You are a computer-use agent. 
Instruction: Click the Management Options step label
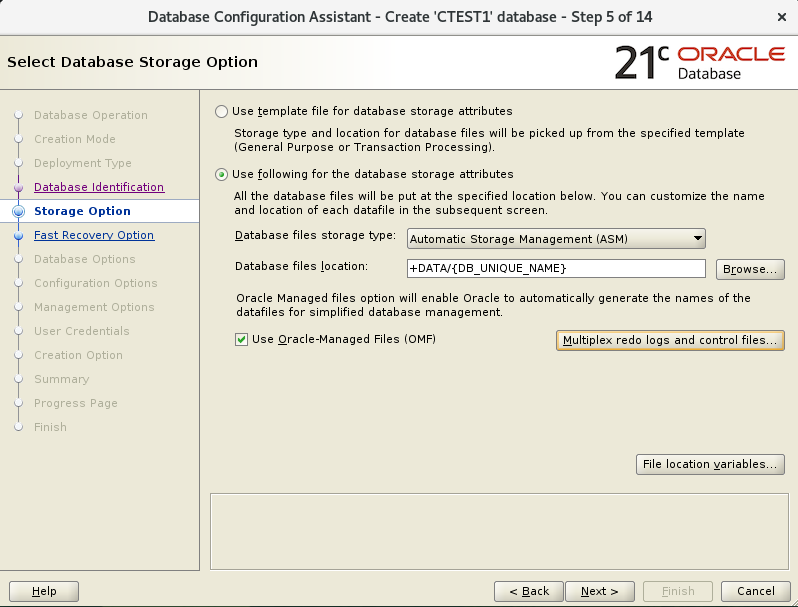94,307
